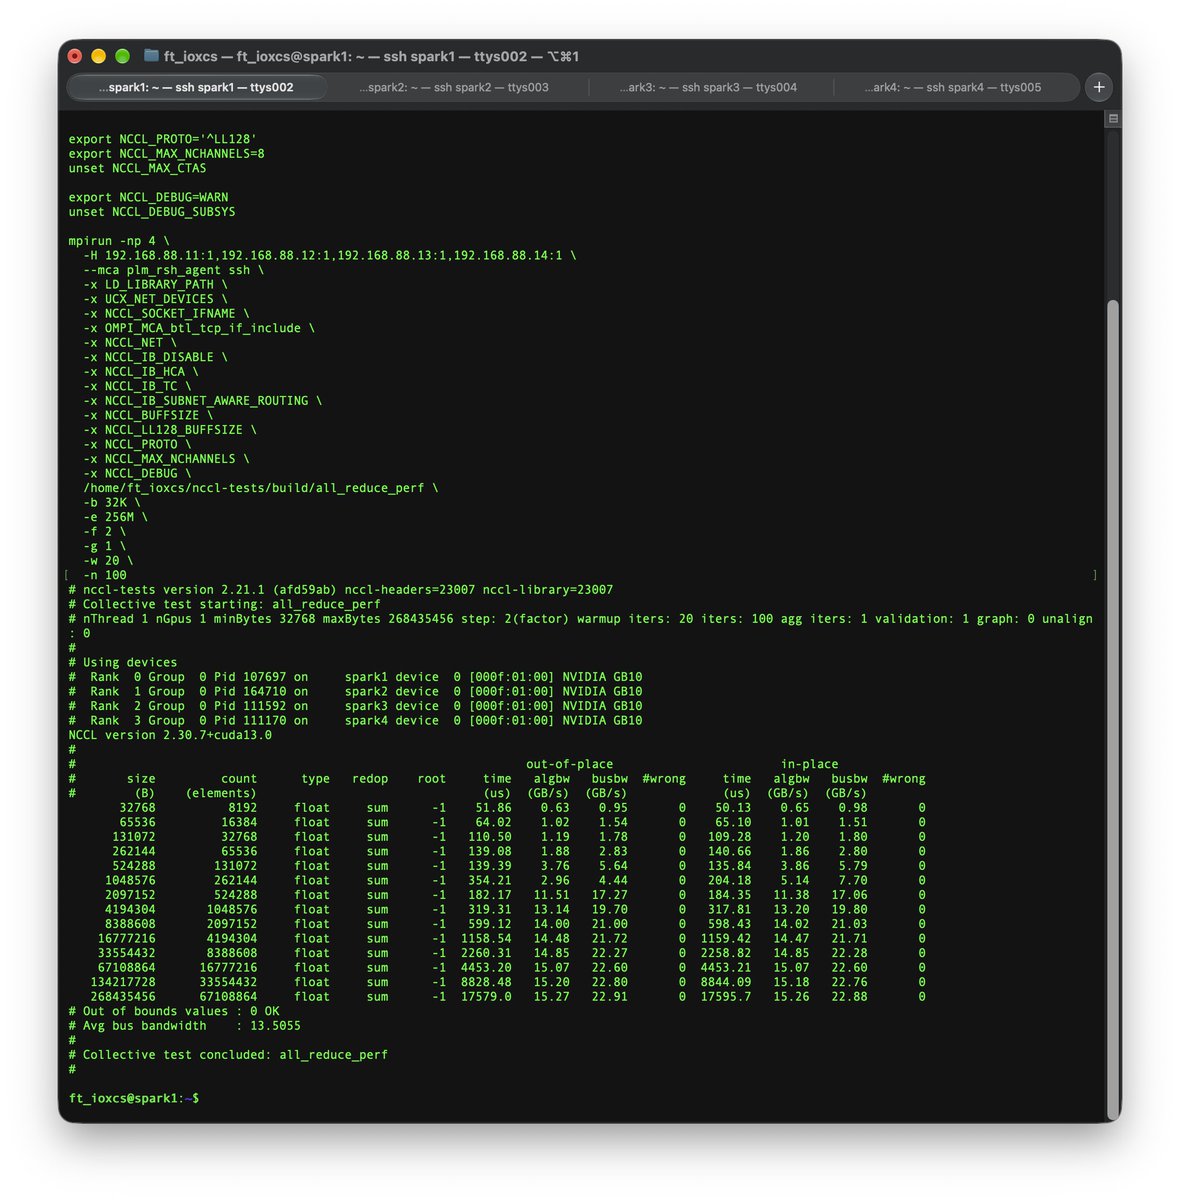Screen dimensions: 1180x1200
Task: Click the -x NCCL_IB_SUBNET_AWARE_ROUTING line
Action: tap(203, 401)
